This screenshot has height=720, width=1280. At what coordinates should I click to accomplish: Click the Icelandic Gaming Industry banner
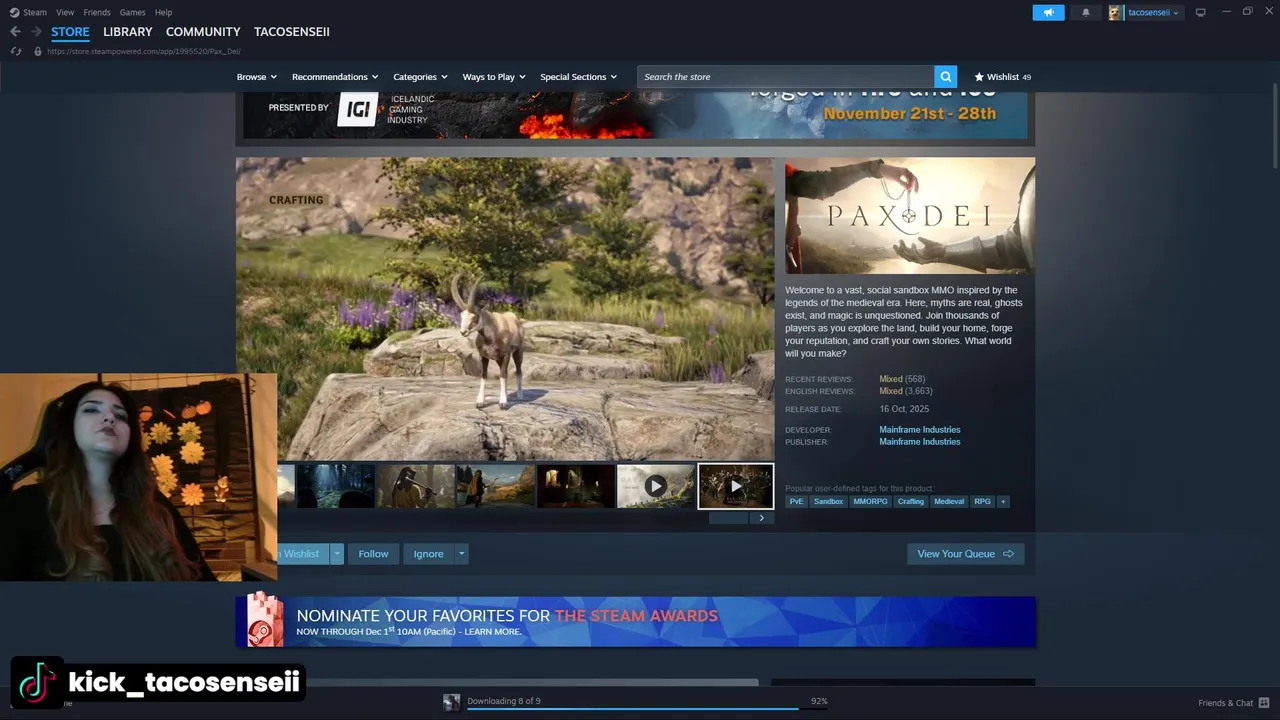click(636, 114)
